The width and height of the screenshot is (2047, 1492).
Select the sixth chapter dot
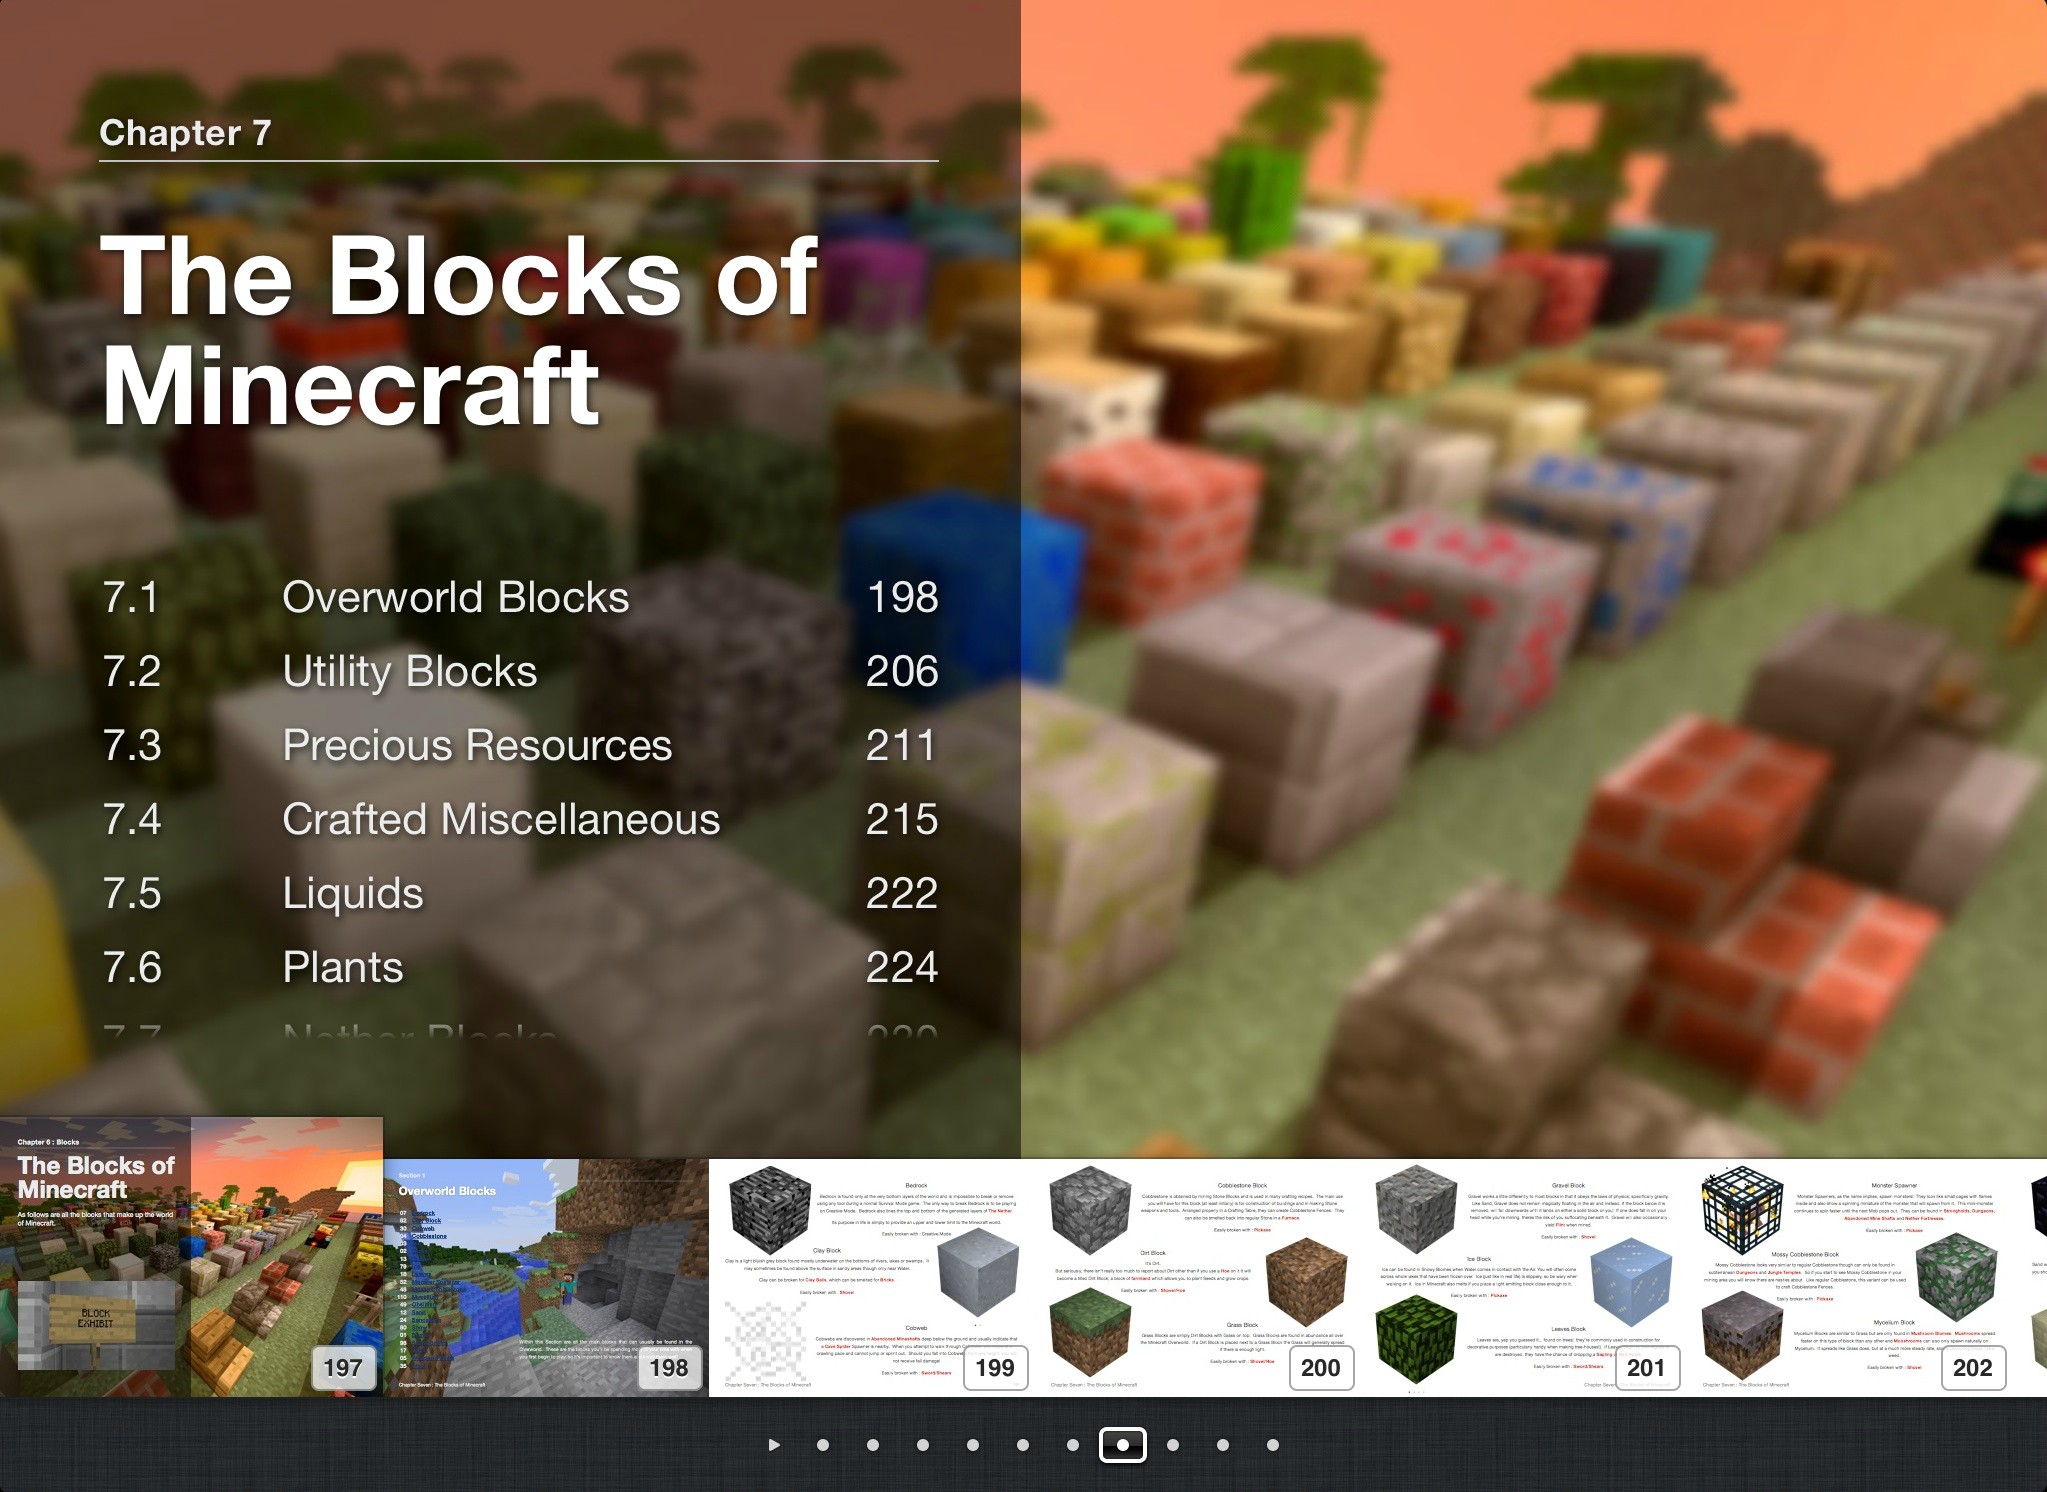[1073, 1445]
